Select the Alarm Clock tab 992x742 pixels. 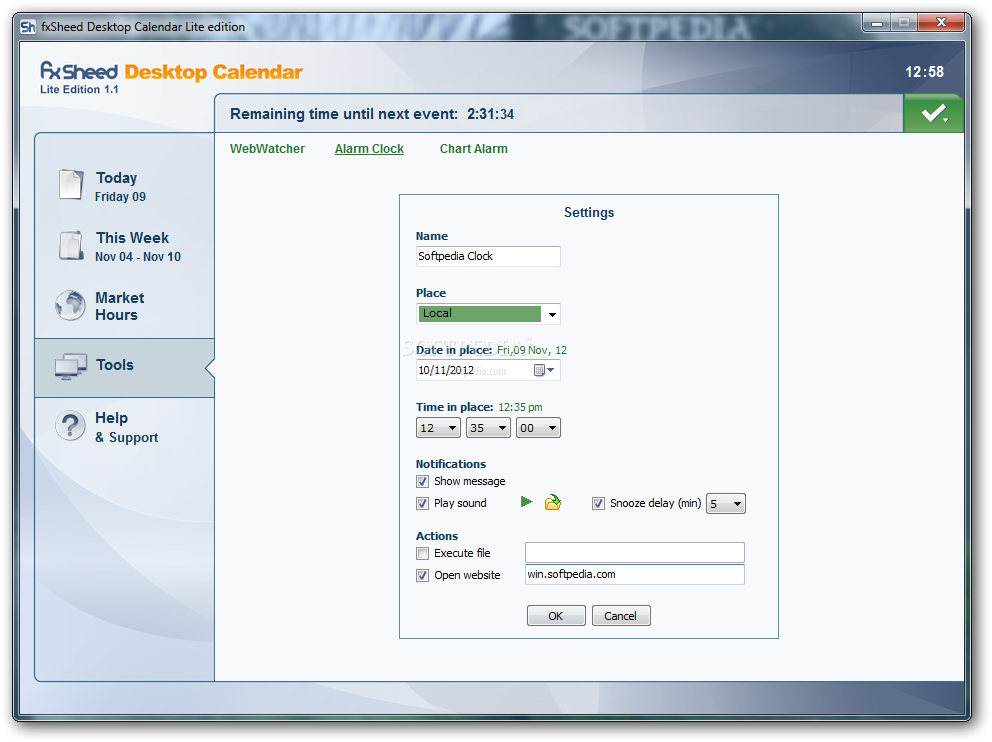[369, 149]
